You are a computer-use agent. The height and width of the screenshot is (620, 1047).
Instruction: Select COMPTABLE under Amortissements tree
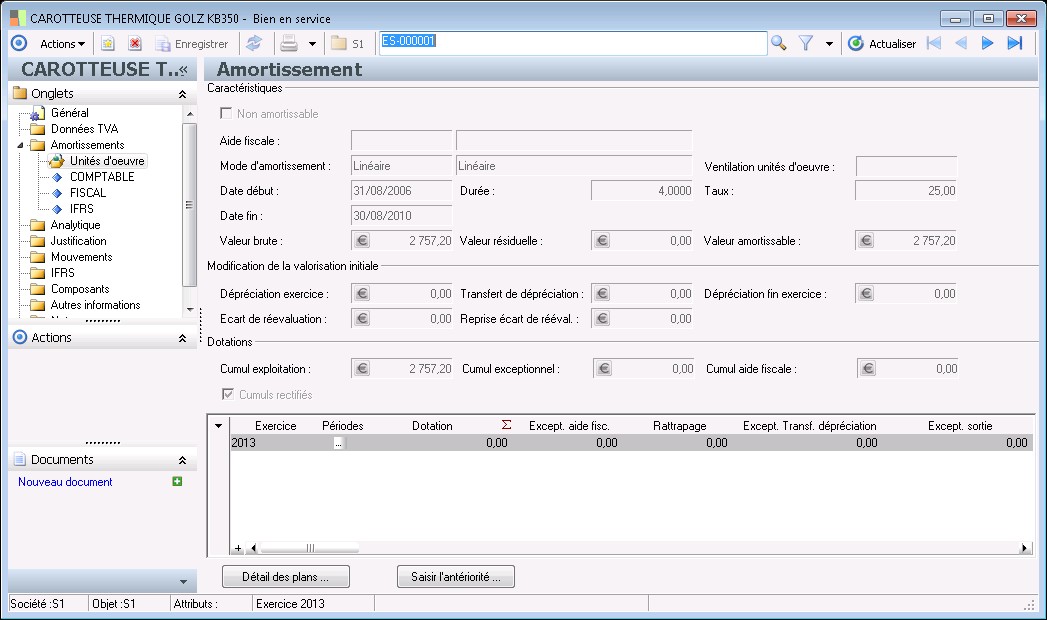(x=102, y=177)
